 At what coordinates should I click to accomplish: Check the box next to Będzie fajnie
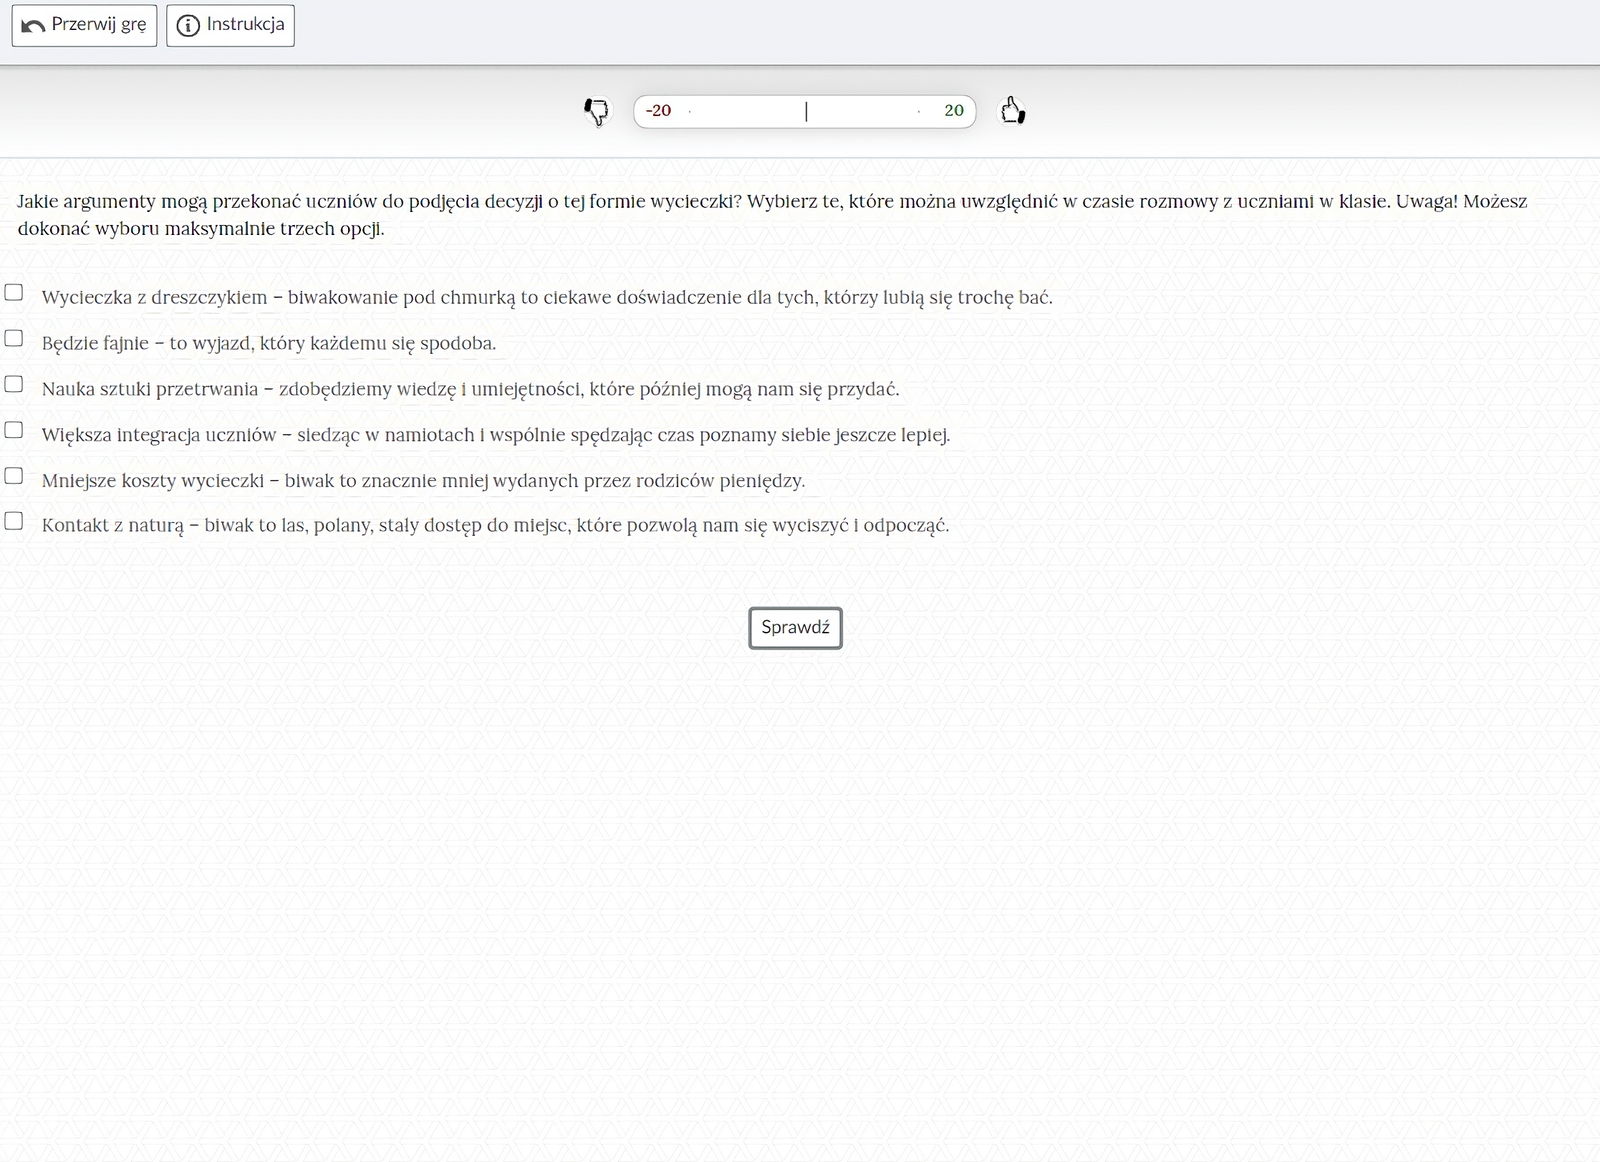pos(14,338)
